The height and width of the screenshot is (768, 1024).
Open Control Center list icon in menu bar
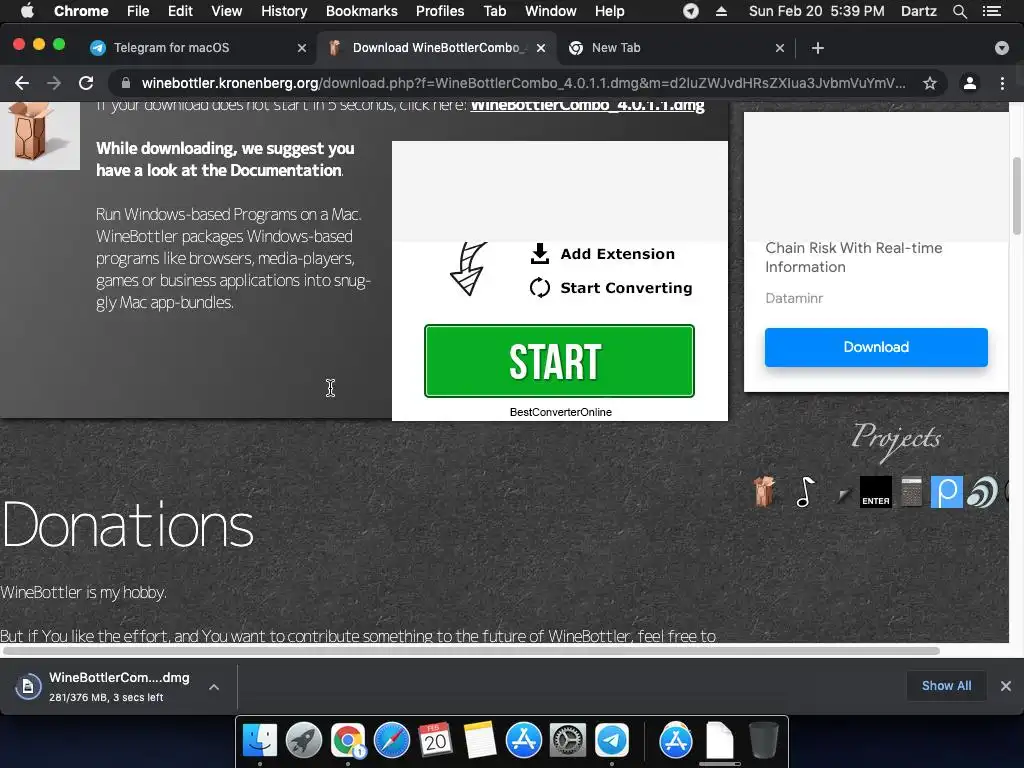[x=991, y=11]
